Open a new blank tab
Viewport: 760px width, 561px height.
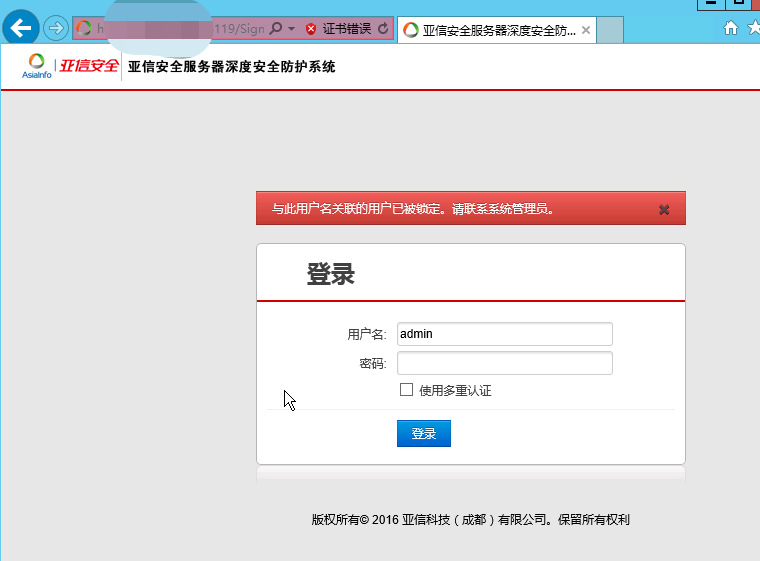click(610, 30)
